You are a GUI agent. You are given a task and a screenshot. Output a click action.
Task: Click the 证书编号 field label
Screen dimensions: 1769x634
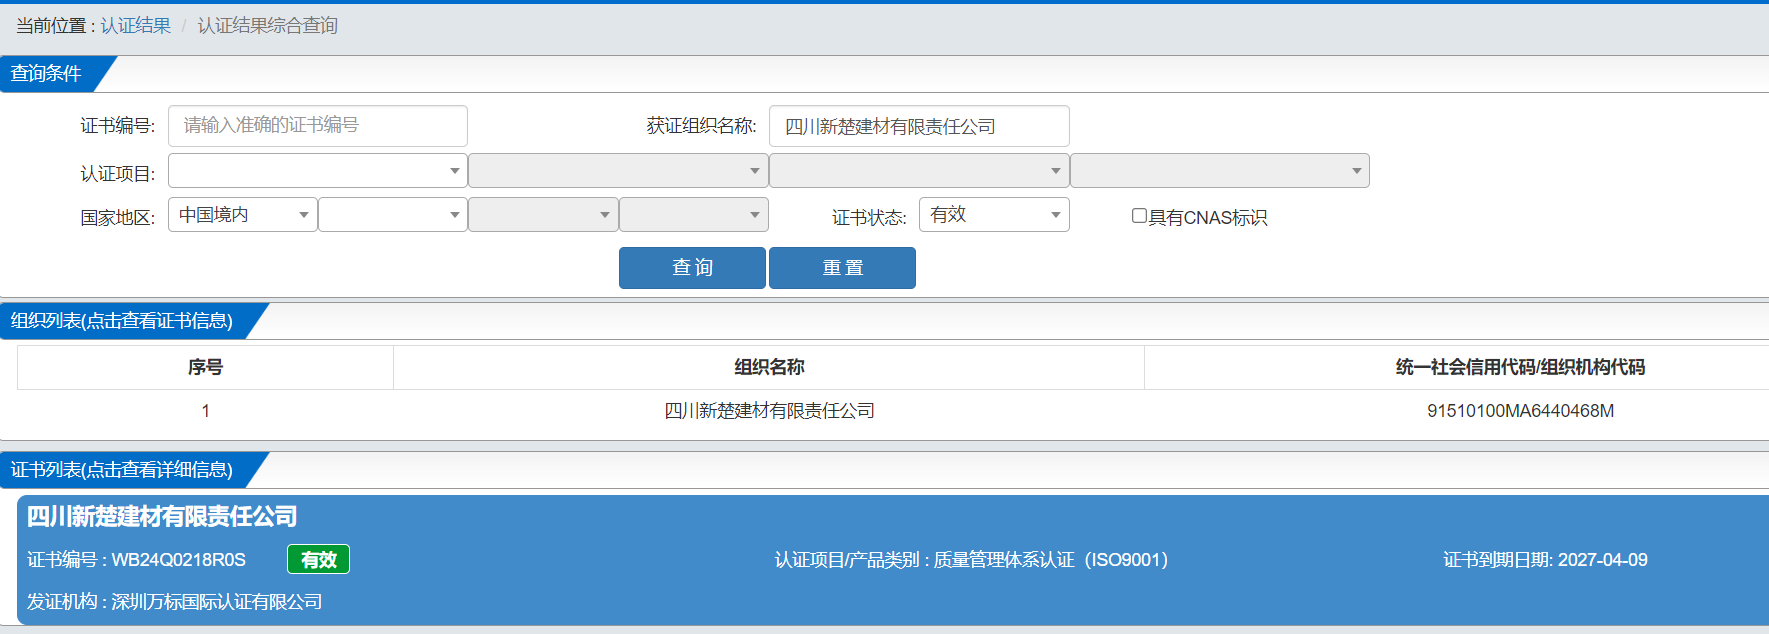(x=117, y=126)
